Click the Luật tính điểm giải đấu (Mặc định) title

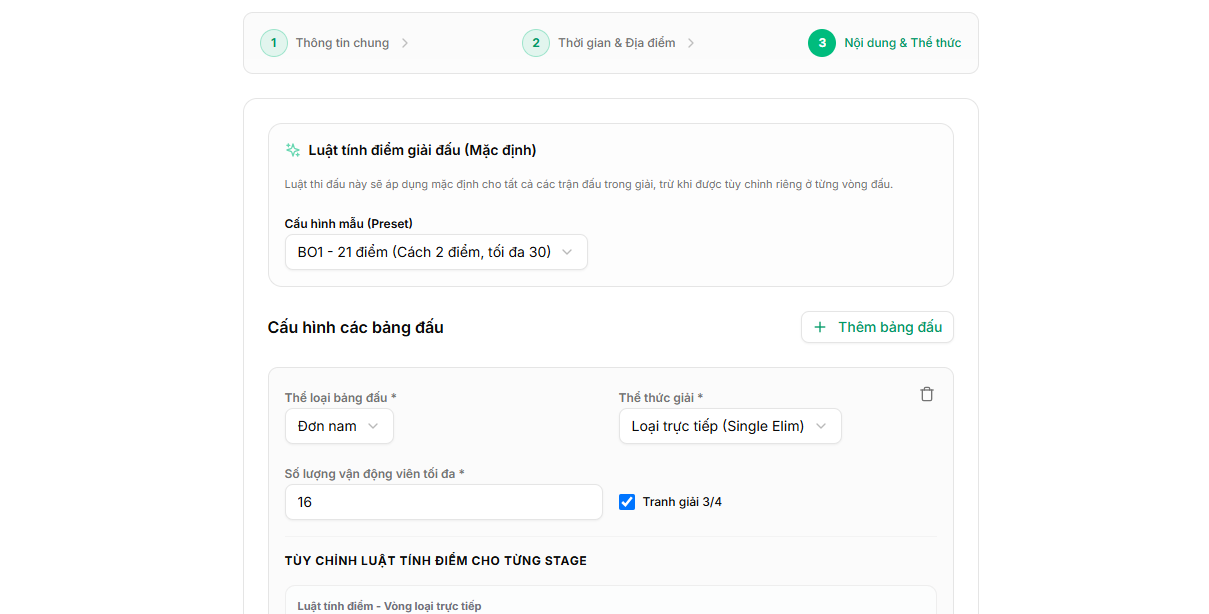pyautogui.click(x=423, y=150)
